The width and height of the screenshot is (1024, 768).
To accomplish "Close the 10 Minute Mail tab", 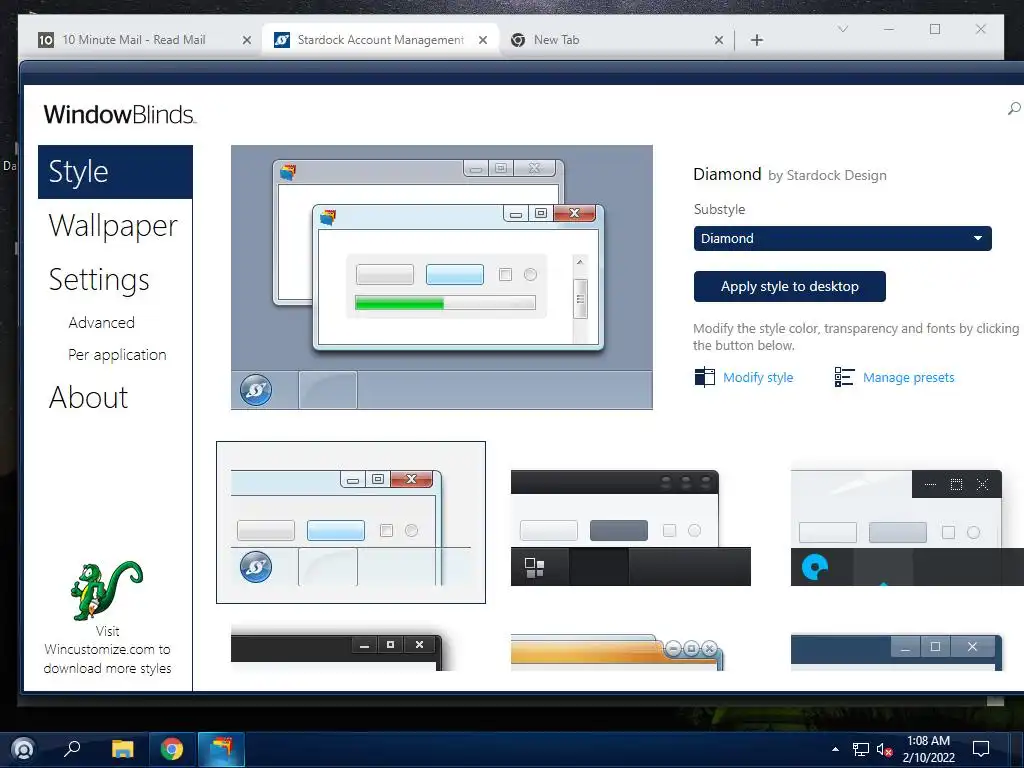I will coord(247,40).
